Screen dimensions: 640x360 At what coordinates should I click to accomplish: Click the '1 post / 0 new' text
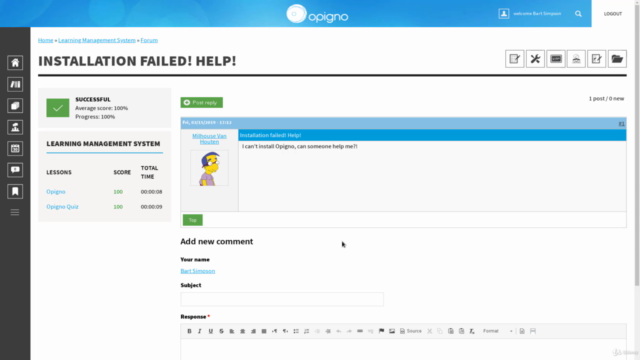coord(606,98)
